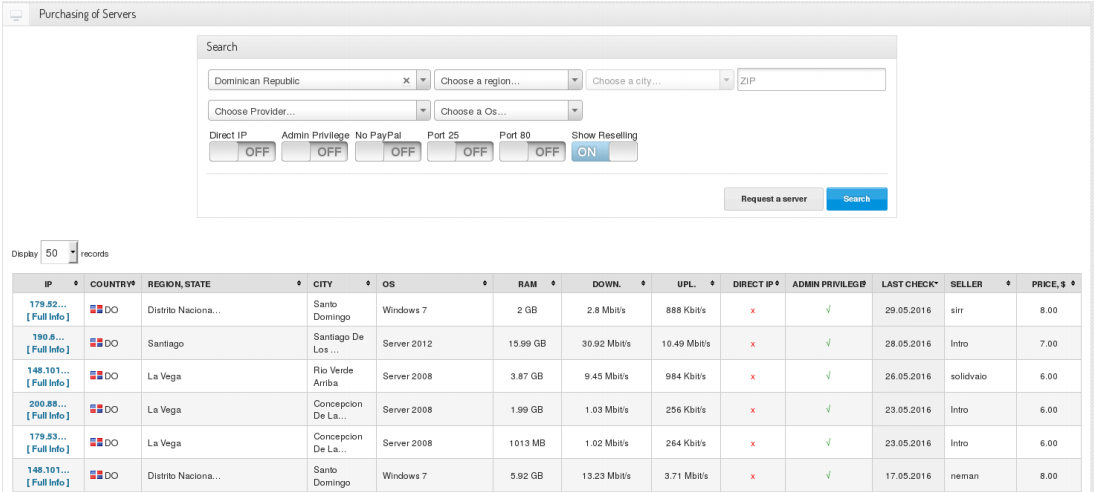Viewport: 1094px width, 492px height.
Task: Sort table by RAM column header
Action: click(527, 284)
